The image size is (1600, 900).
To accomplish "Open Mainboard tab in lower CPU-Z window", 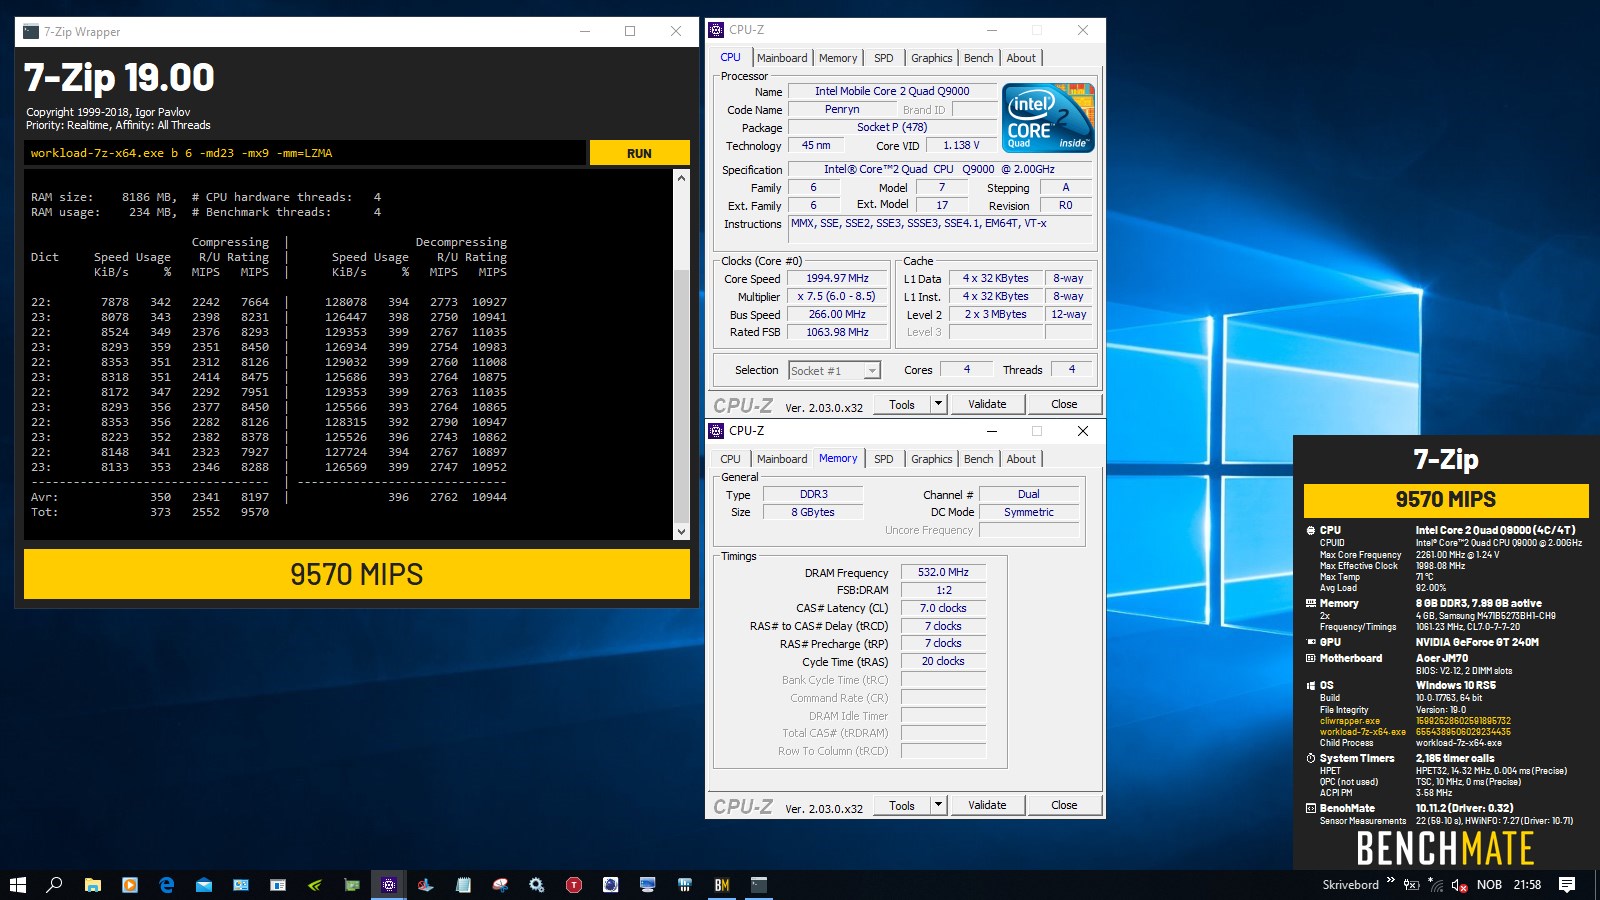I will point(782,459).
